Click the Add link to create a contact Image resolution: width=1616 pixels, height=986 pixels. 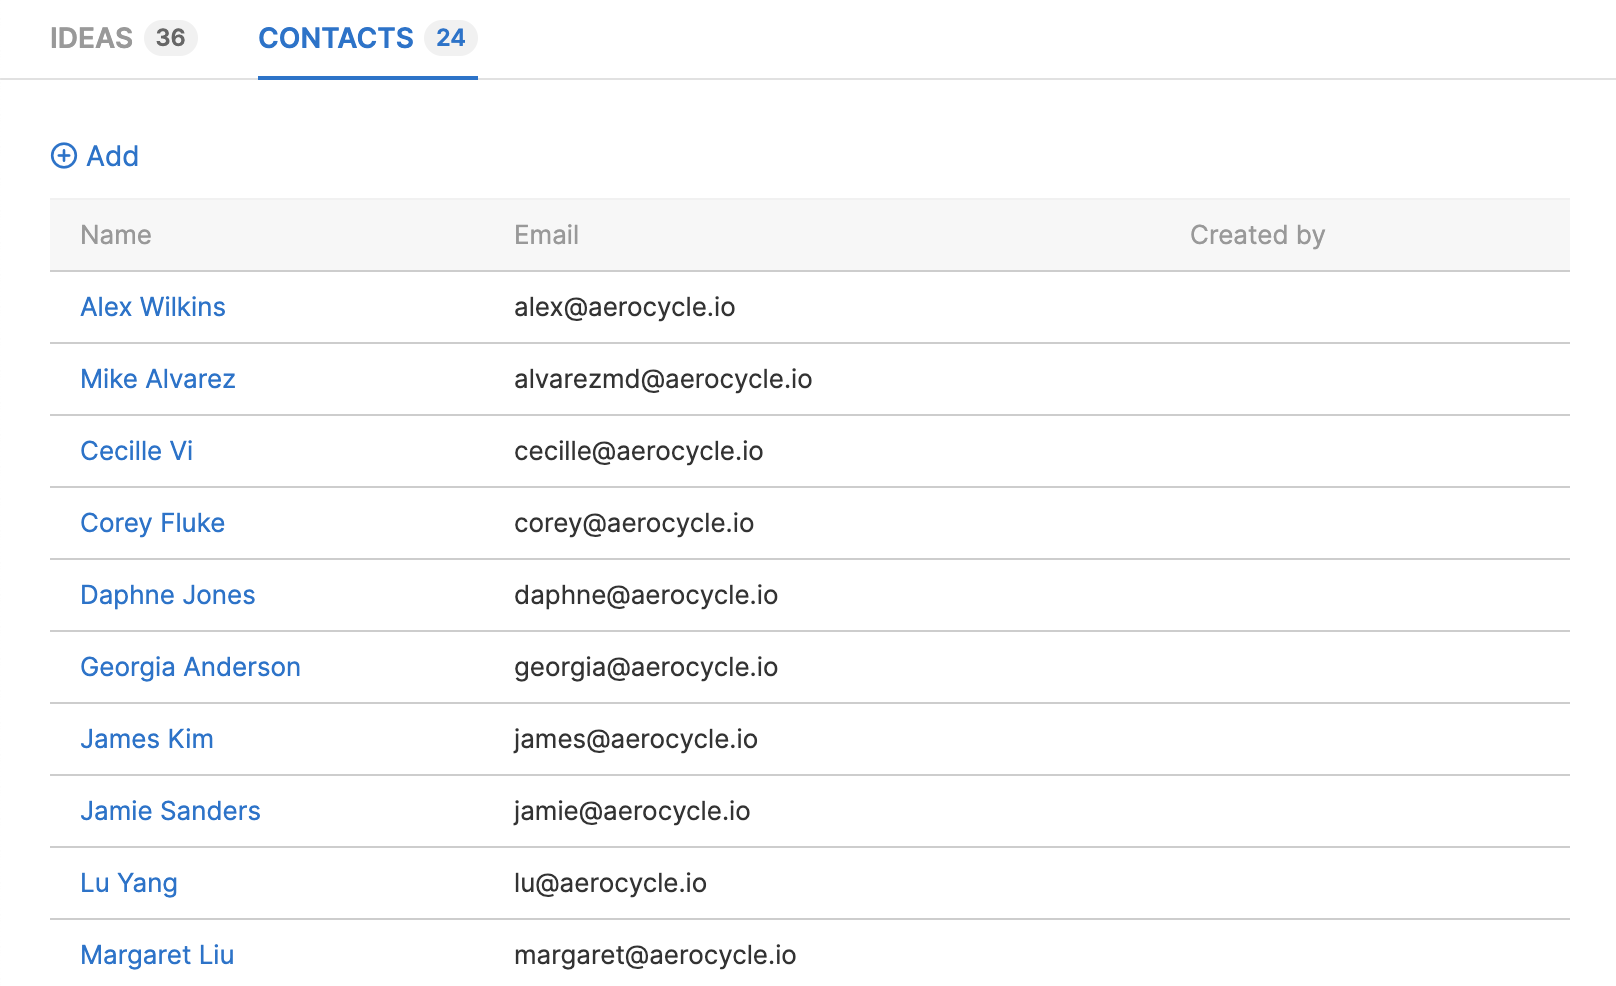(x=112, y=157)
